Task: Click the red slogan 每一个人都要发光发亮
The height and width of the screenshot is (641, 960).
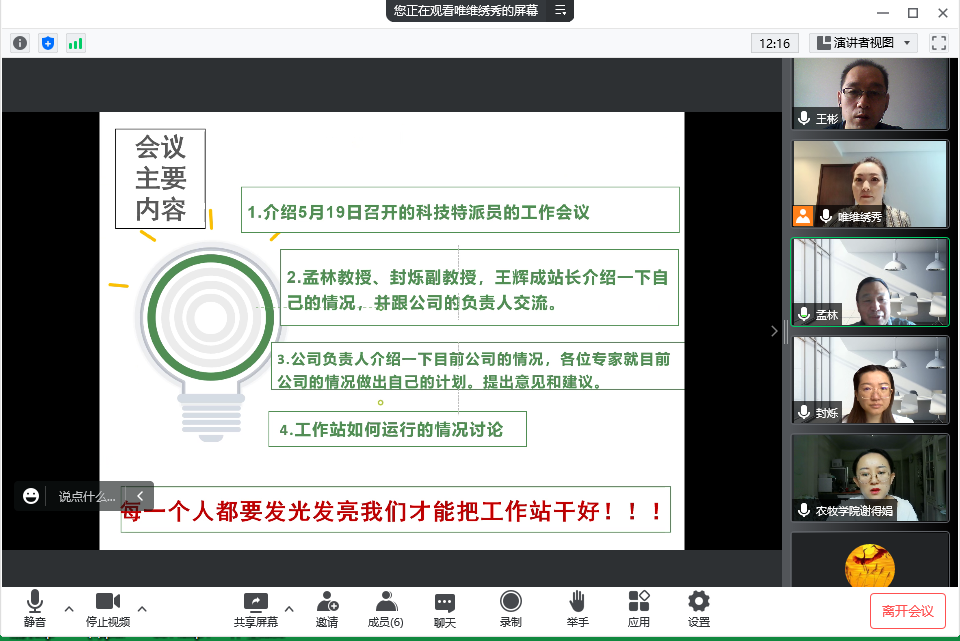Action: coord(396,510)
